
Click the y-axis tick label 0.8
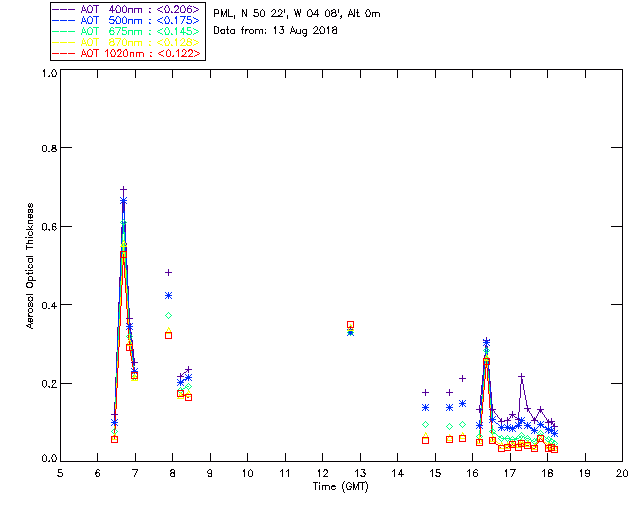point(49,148)
